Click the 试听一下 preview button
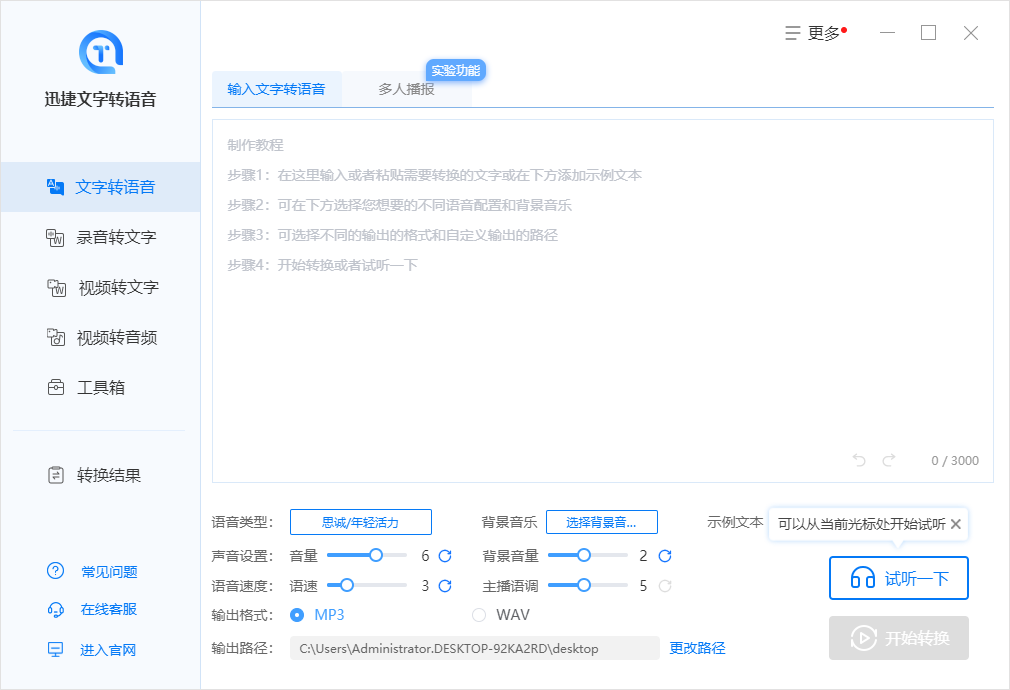This screenshot has height=690, width=1010. point(898,578)
